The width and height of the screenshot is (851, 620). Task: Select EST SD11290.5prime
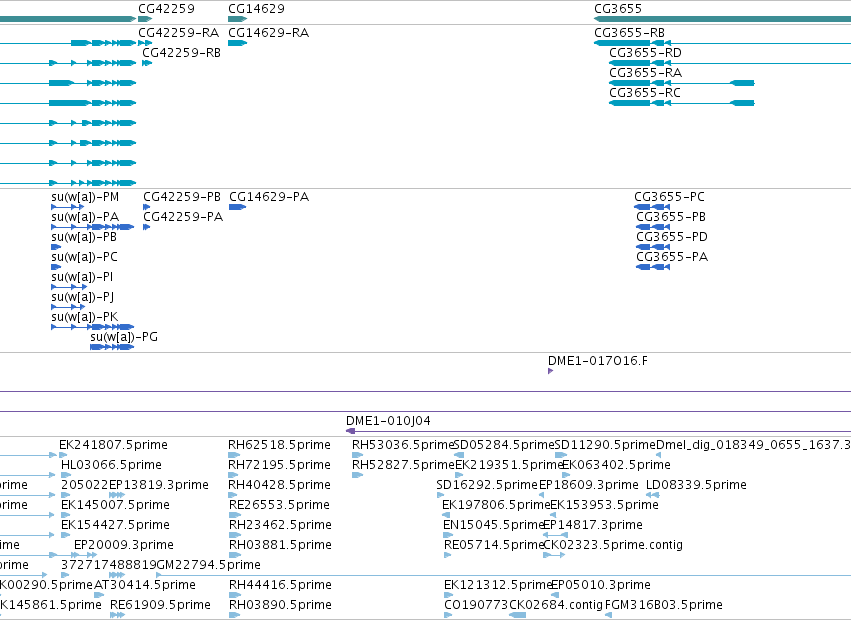[x=605, y=445]
